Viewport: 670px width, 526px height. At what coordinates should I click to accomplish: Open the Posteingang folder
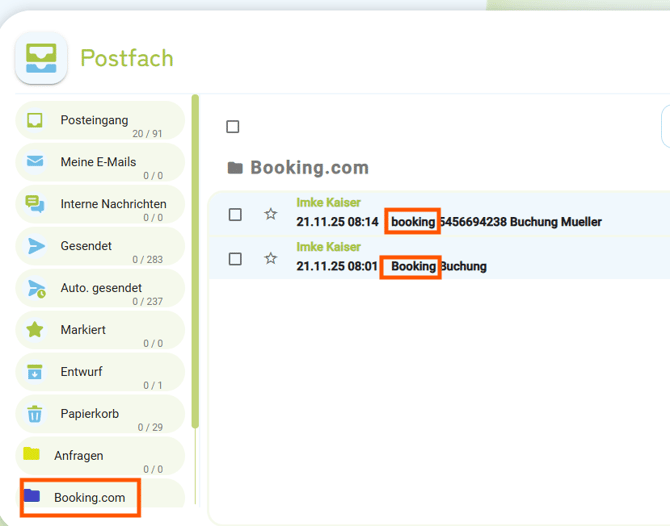100,120
